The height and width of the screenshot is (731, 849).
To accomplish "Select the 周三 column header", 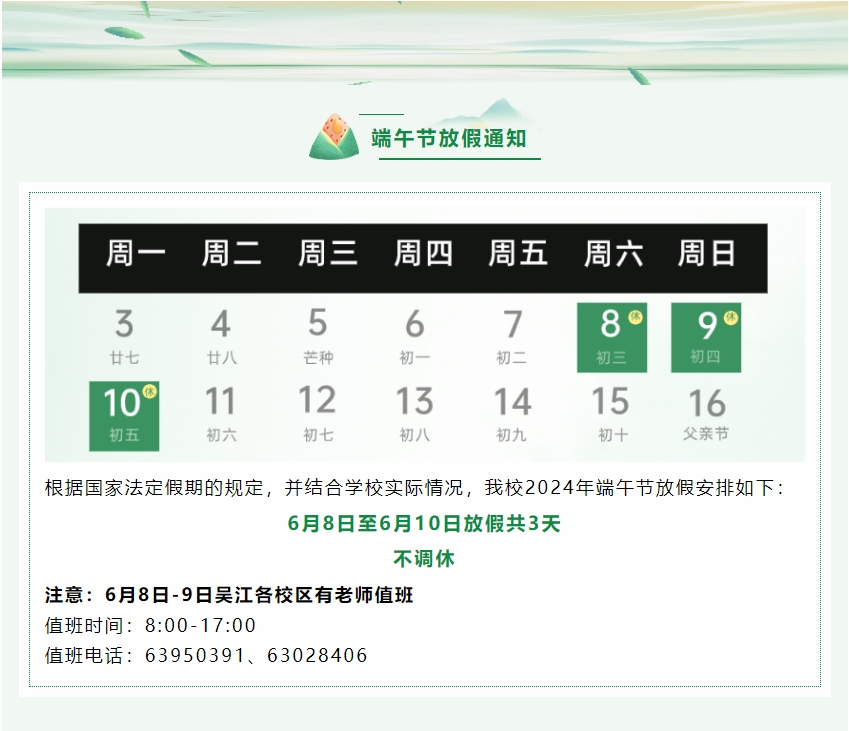I will [x=328, y=253].
